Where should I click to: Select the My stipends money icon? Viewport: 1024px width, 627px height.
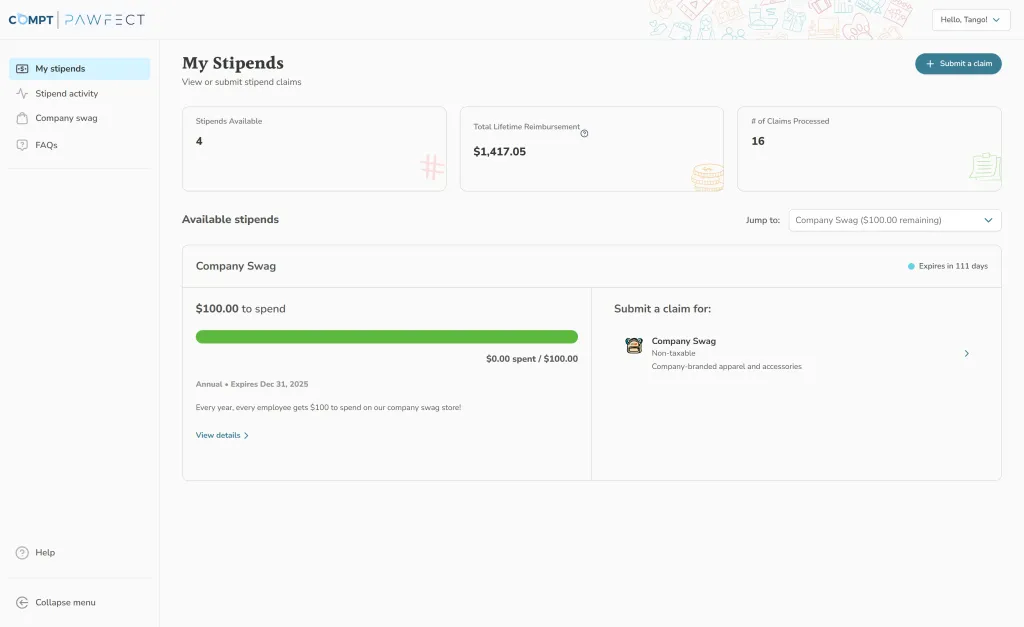pos(22,68)
